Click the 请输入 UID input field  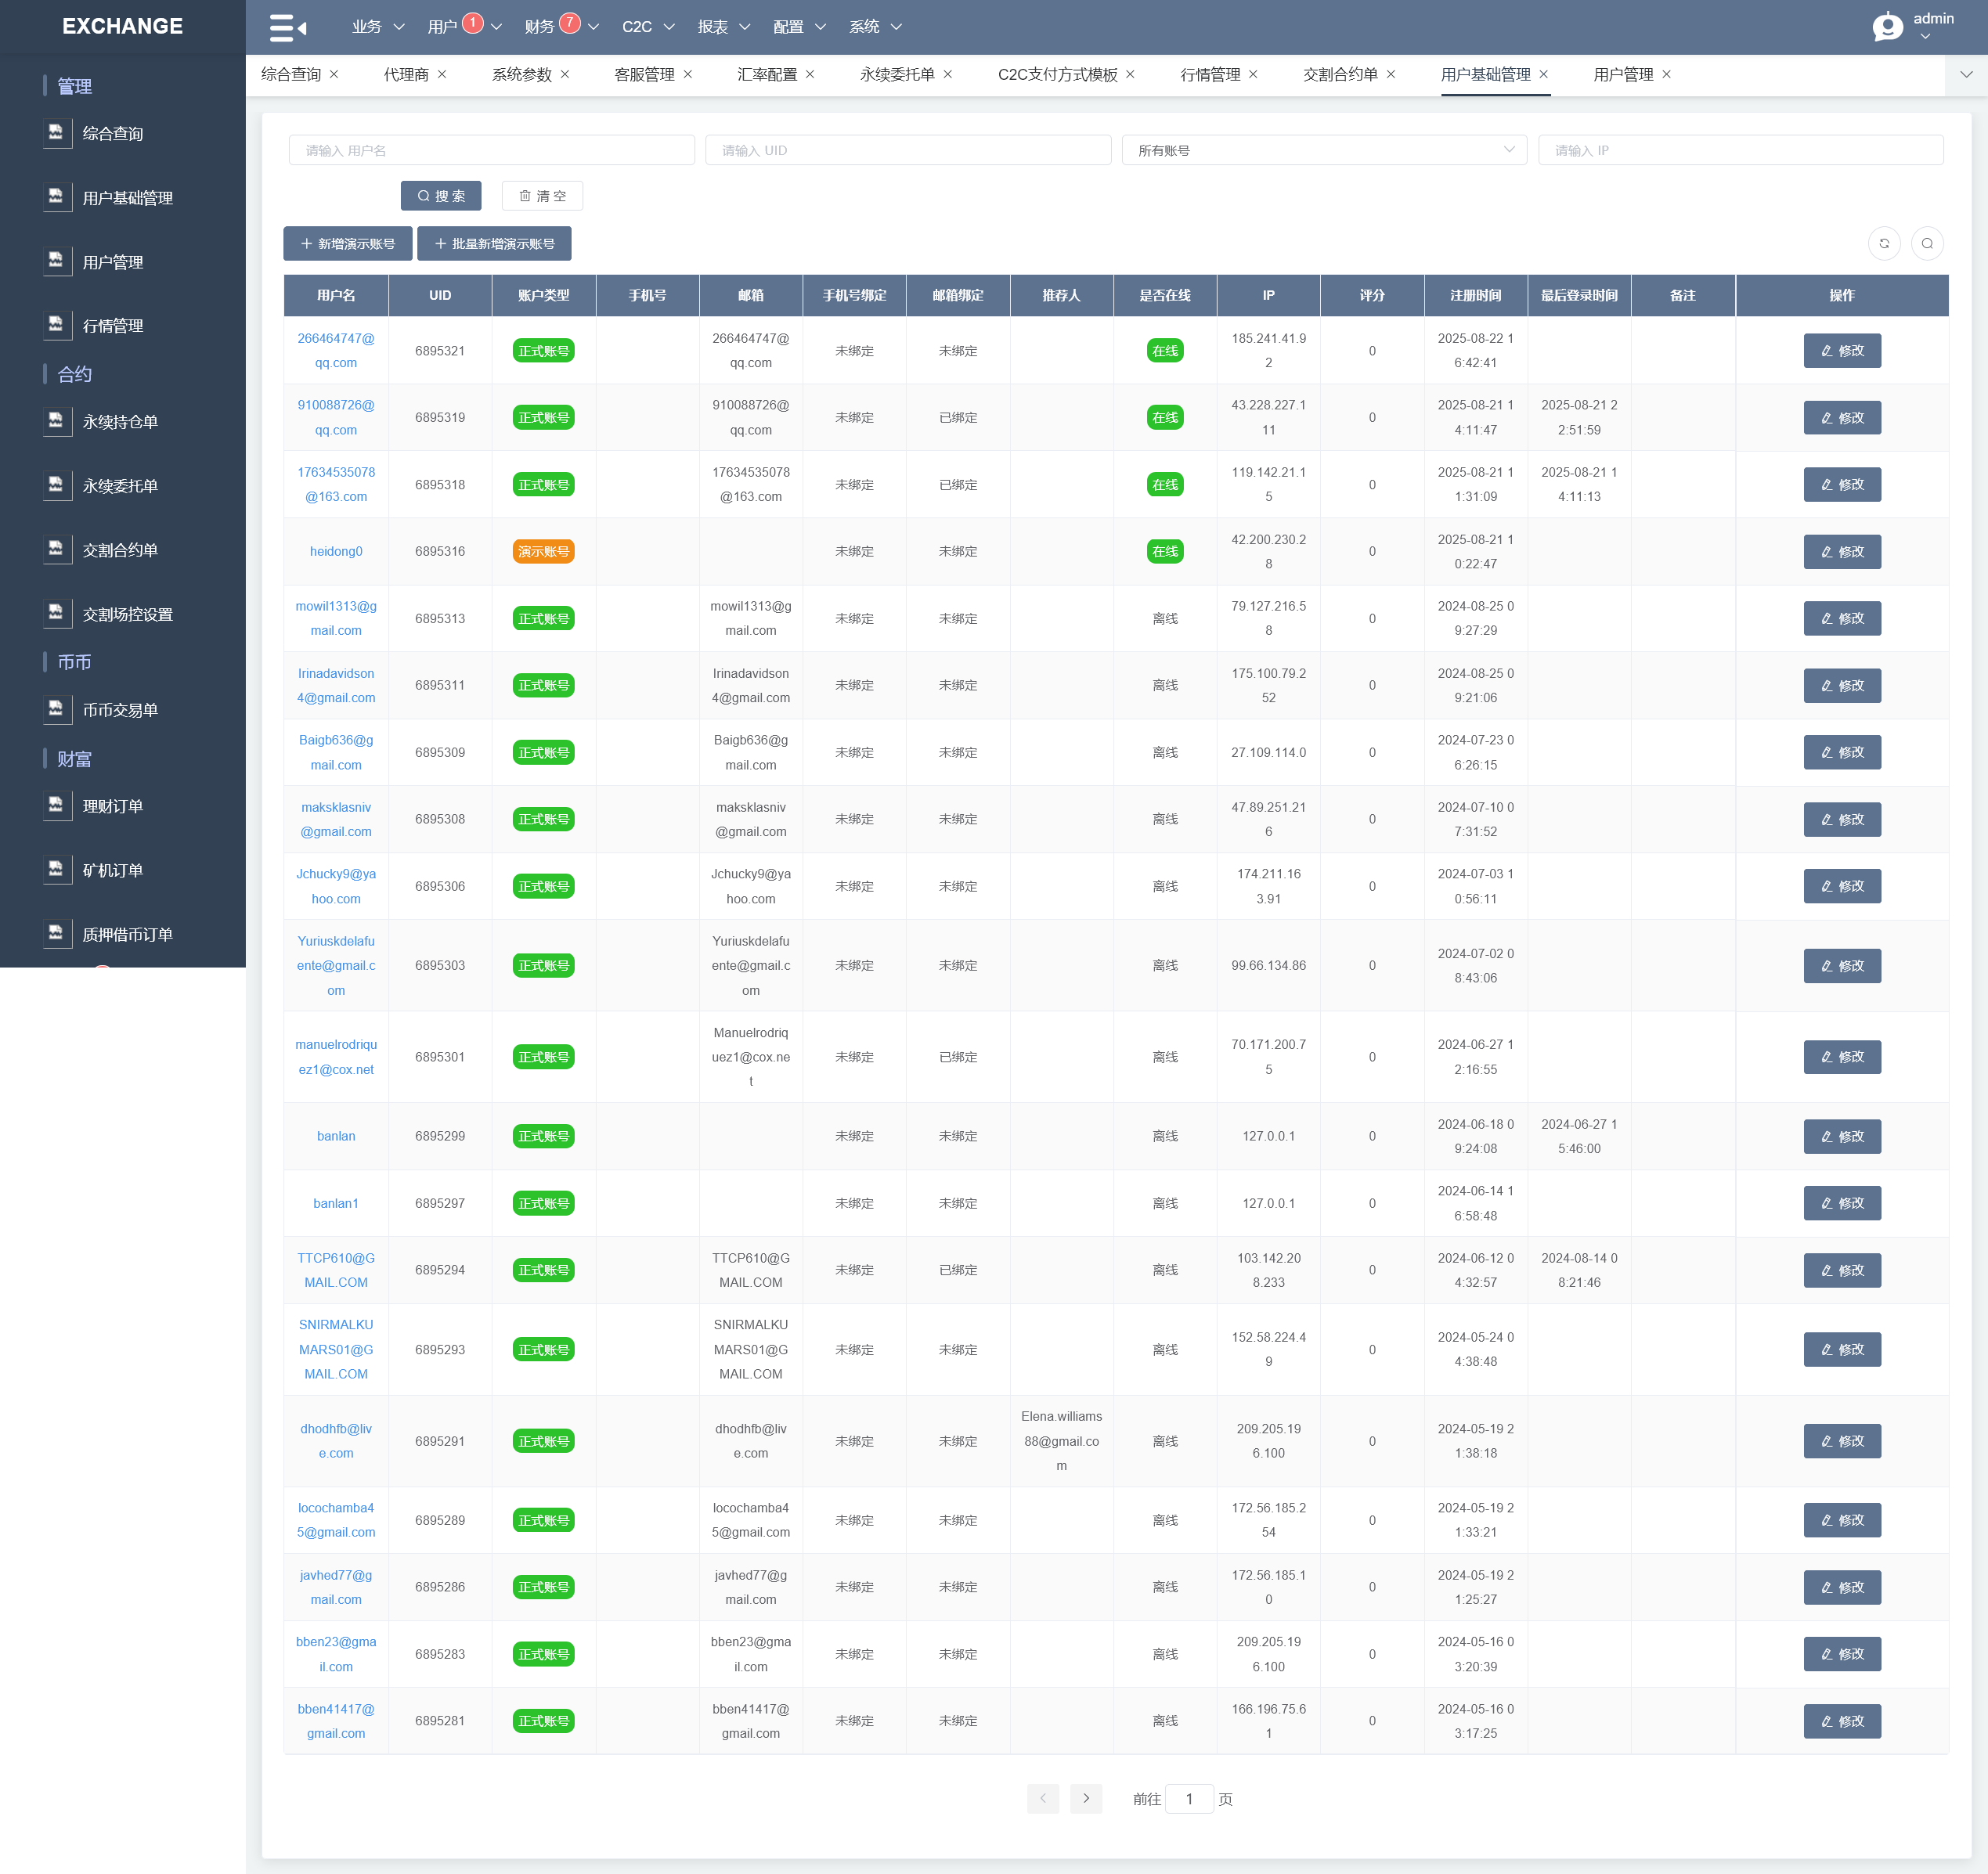point(907,150)
